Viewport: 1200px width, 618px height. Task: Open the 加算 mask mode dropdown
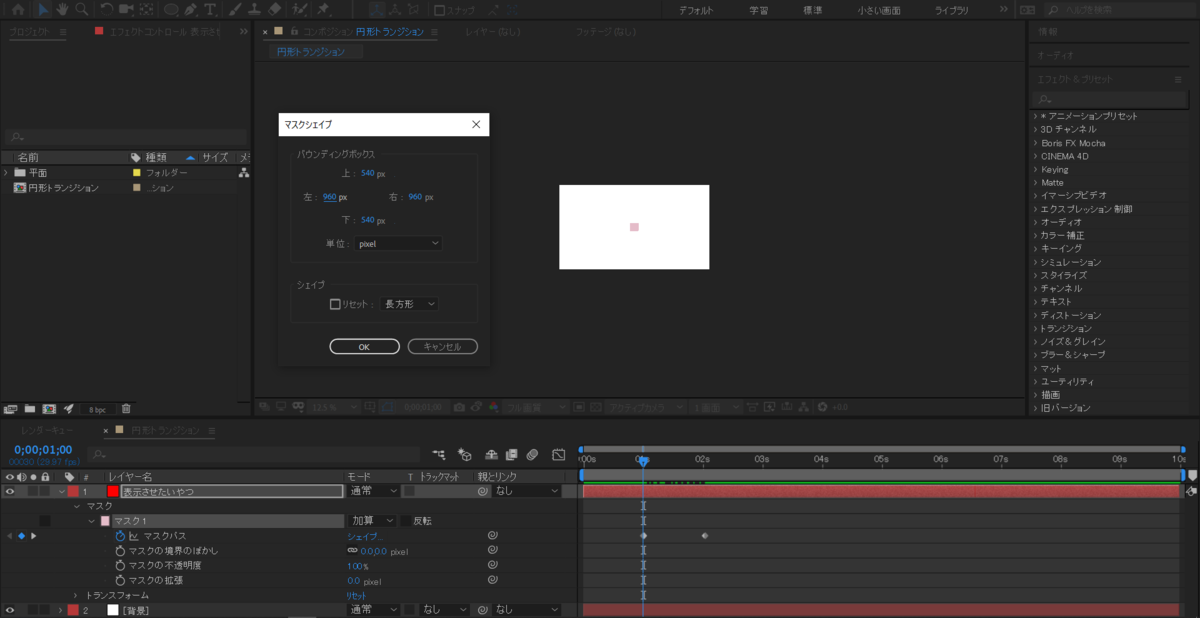(x=371, y=521)
